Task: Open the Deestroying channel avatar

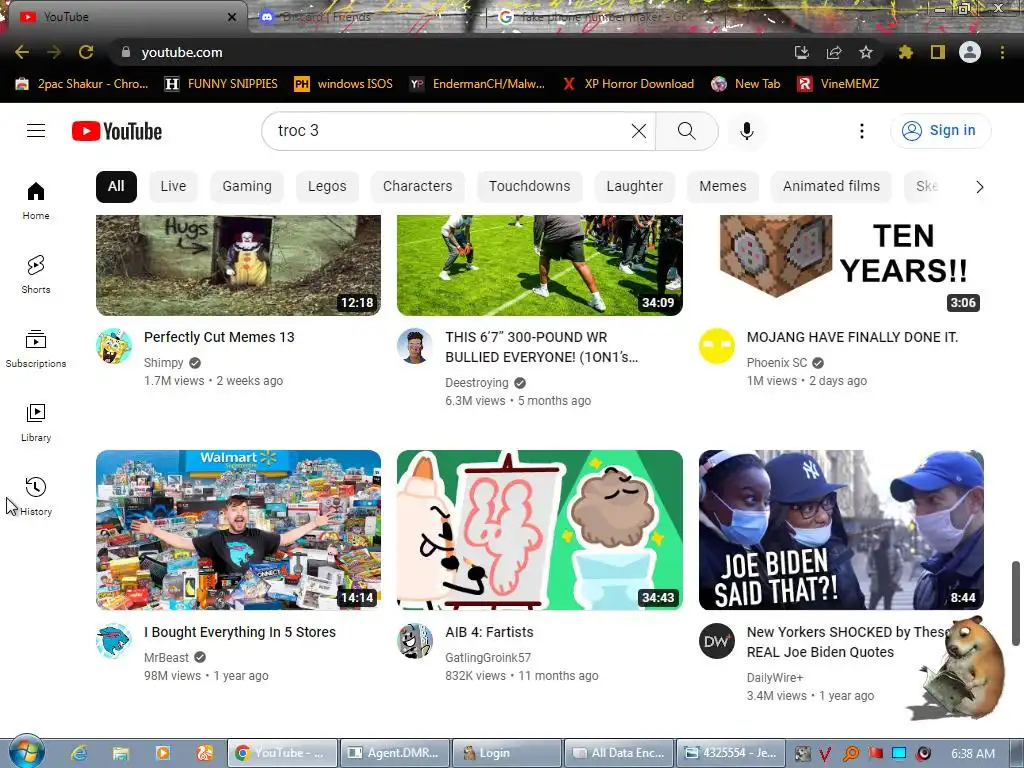Action: click(415, 346)
